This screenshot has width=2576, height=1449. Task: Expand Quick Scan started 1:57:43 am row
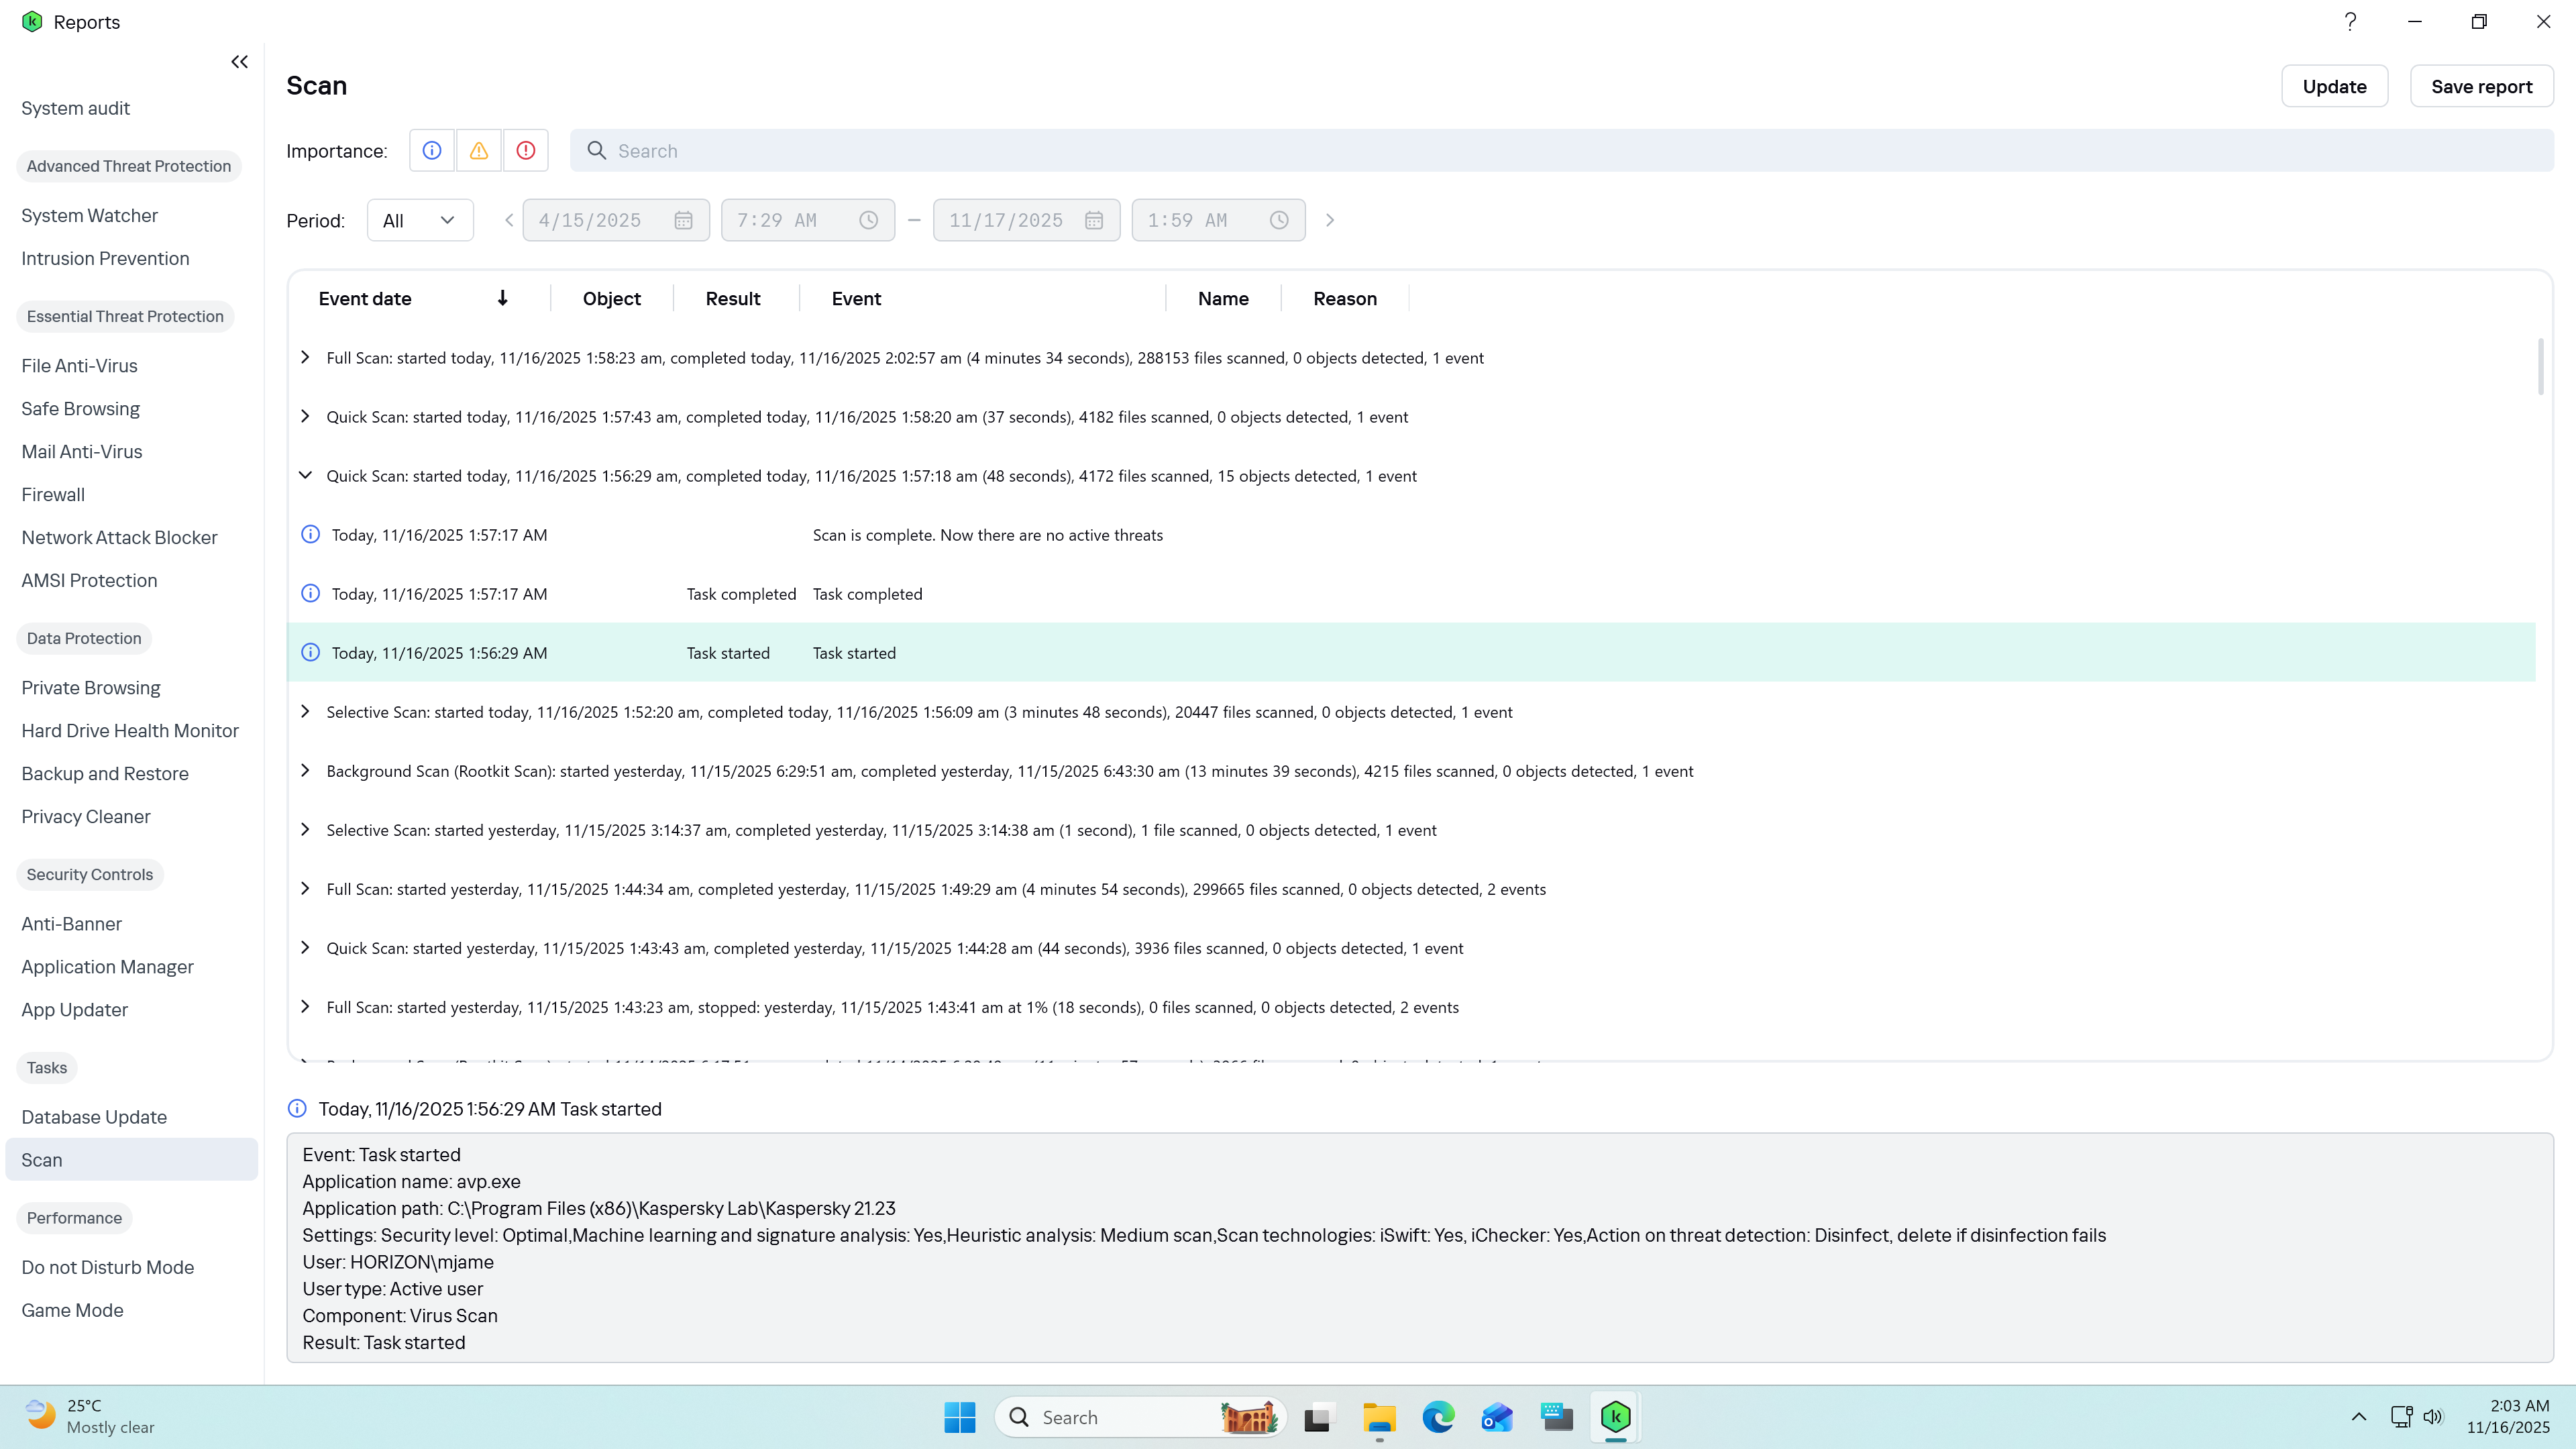pyautogui.click(x=305, y=416)
